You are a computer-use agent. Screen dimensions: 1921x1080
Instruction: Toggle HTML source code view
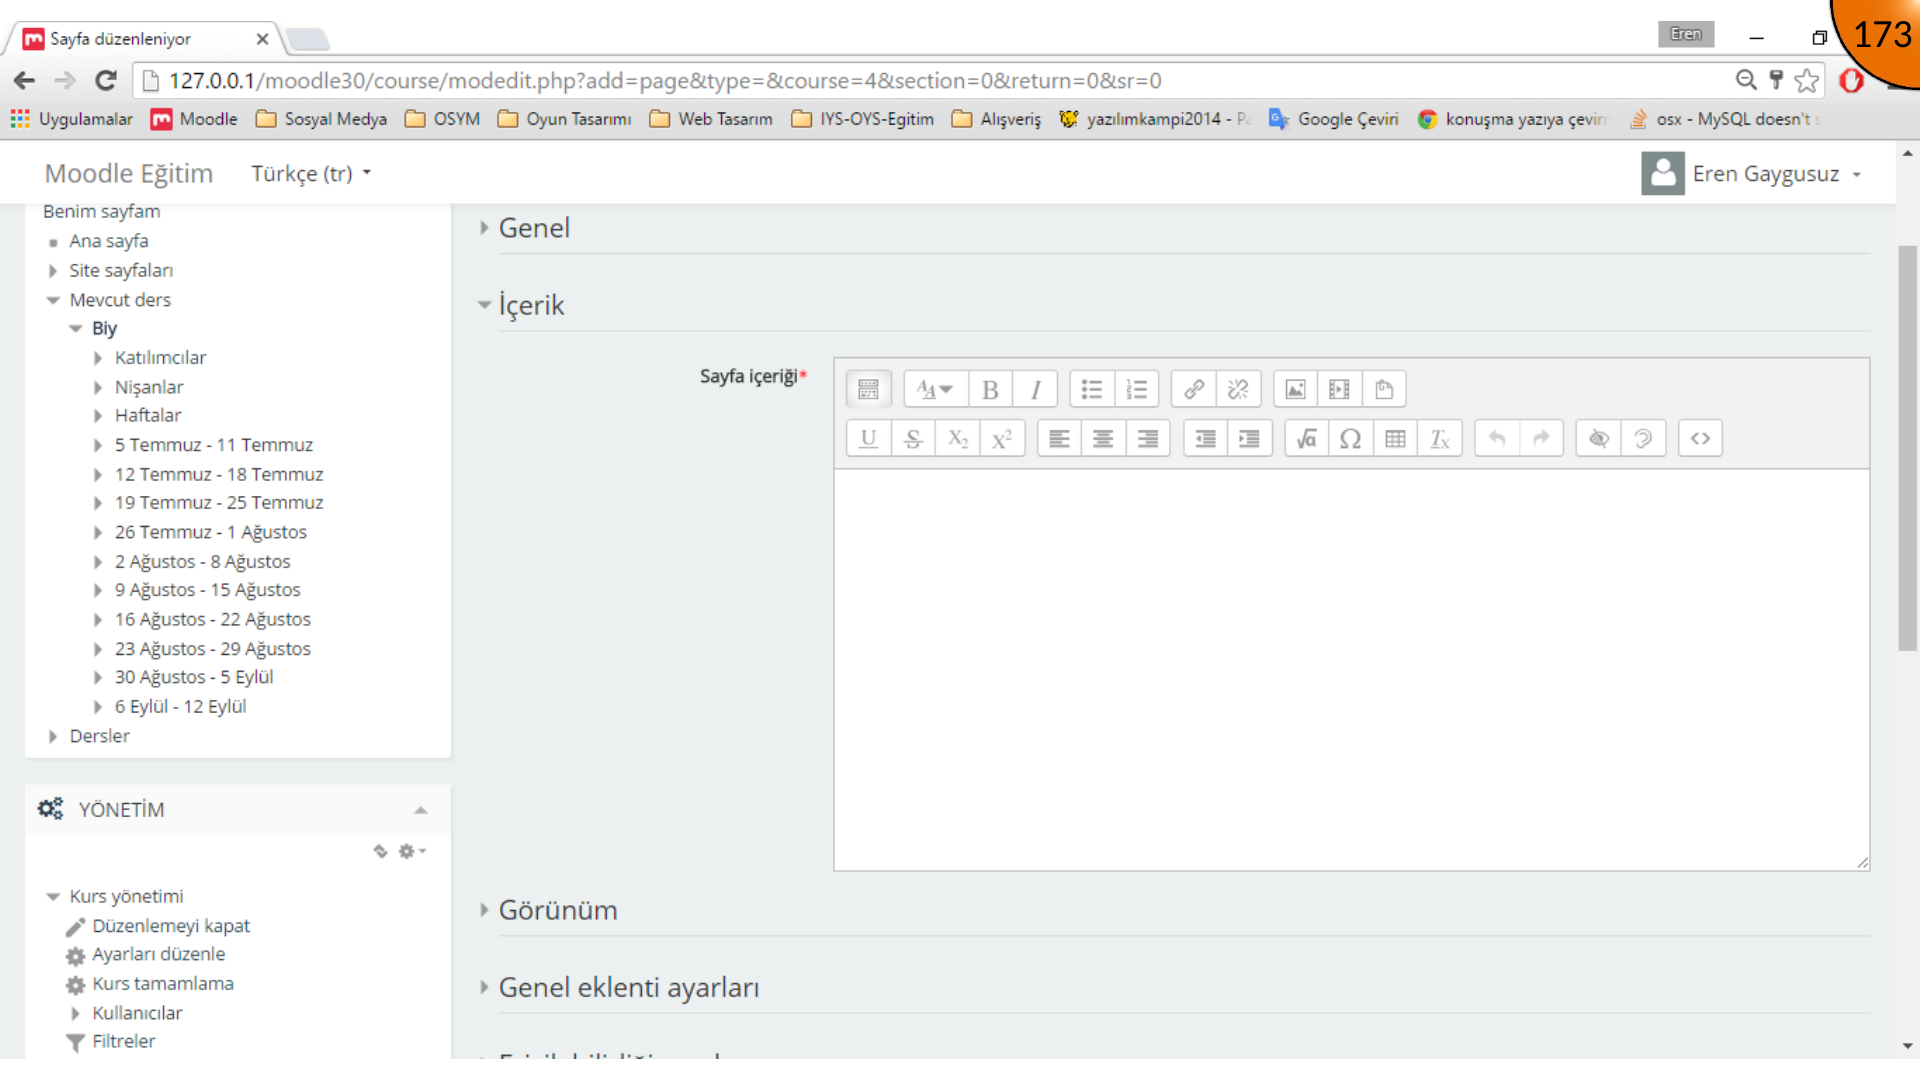(1700, 438)
